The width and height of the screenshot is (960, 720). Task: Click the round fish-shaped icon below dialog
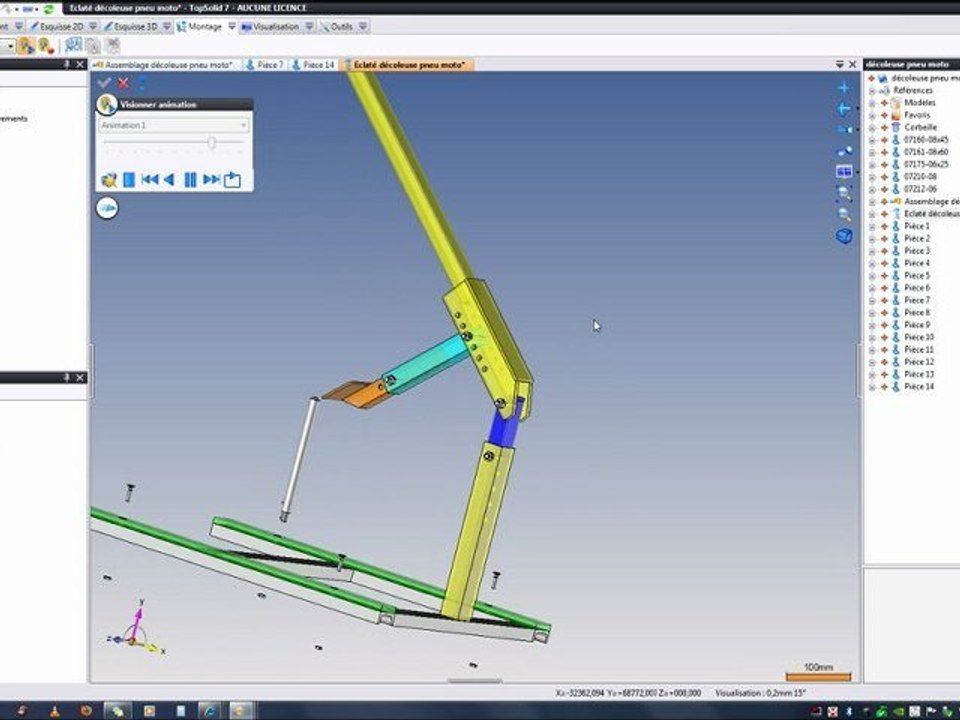[107, 208]
